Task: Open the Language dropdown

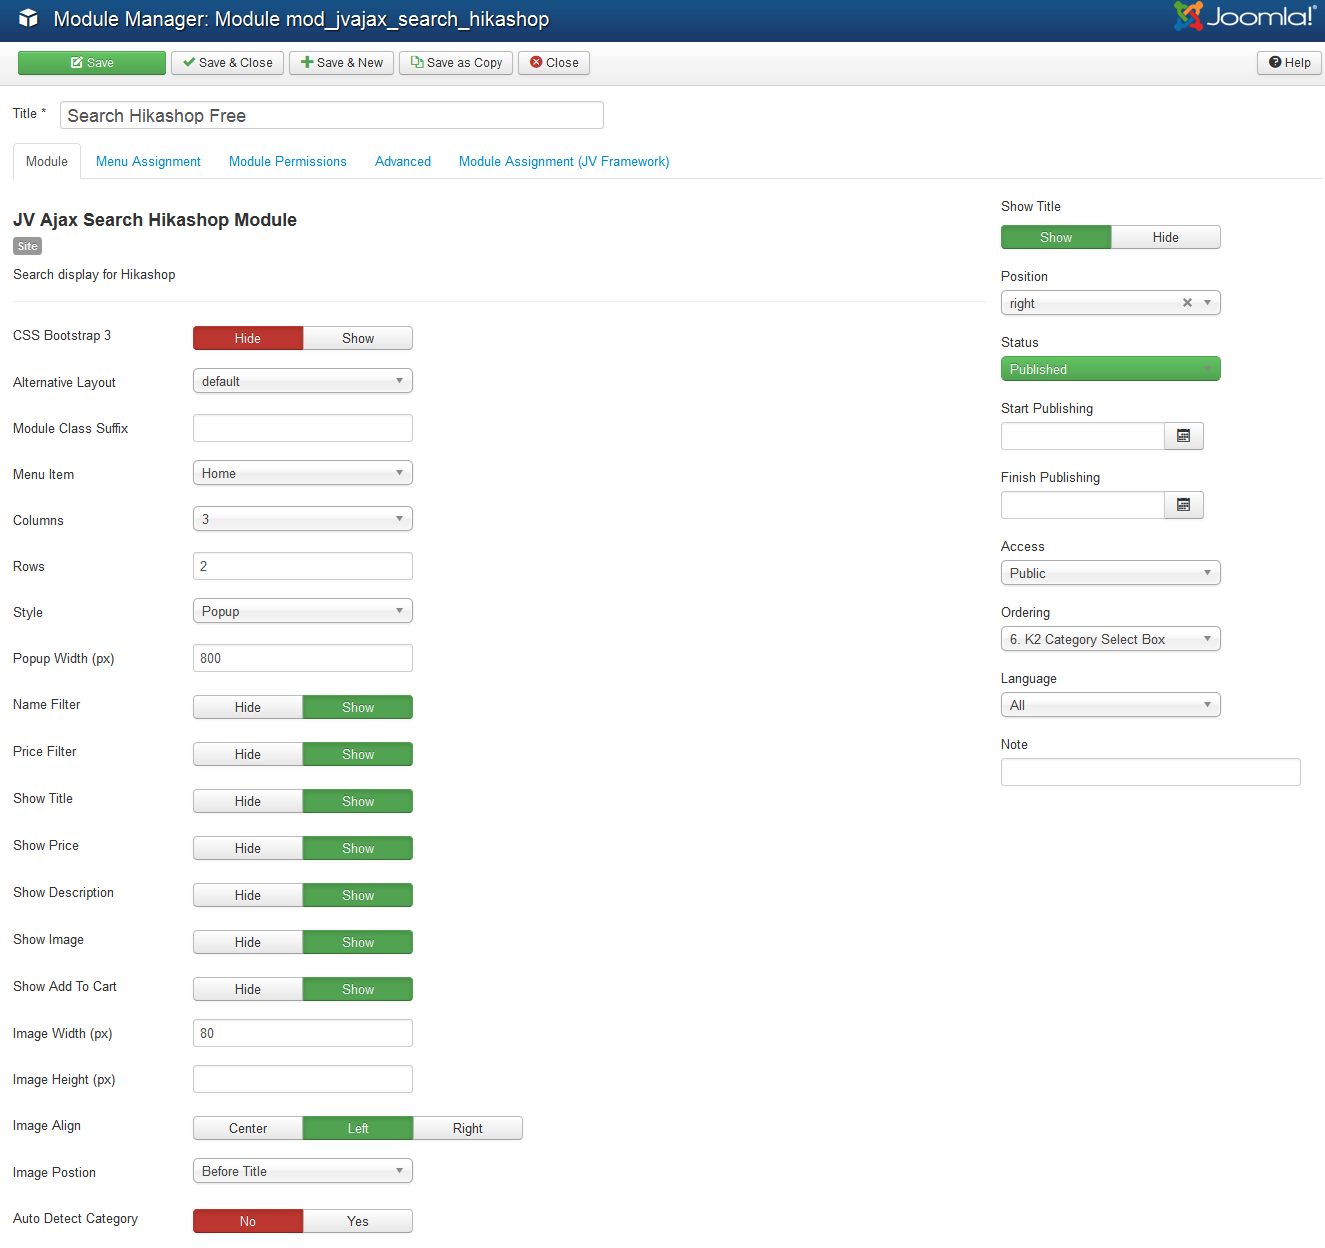Action: pos(1111,705)
